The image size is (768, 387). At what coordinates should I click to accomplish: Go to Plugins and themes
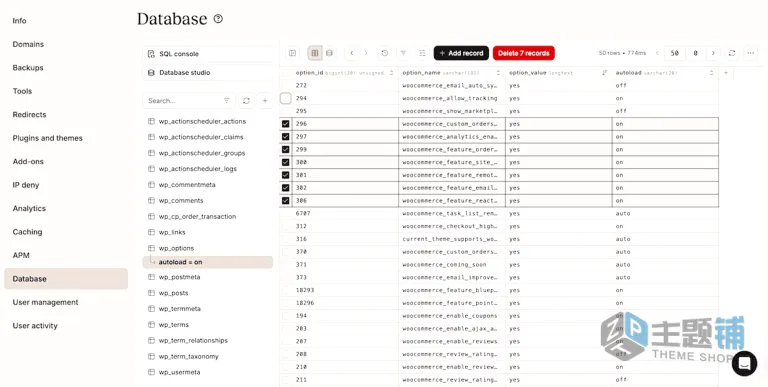[x=48, y=138]
